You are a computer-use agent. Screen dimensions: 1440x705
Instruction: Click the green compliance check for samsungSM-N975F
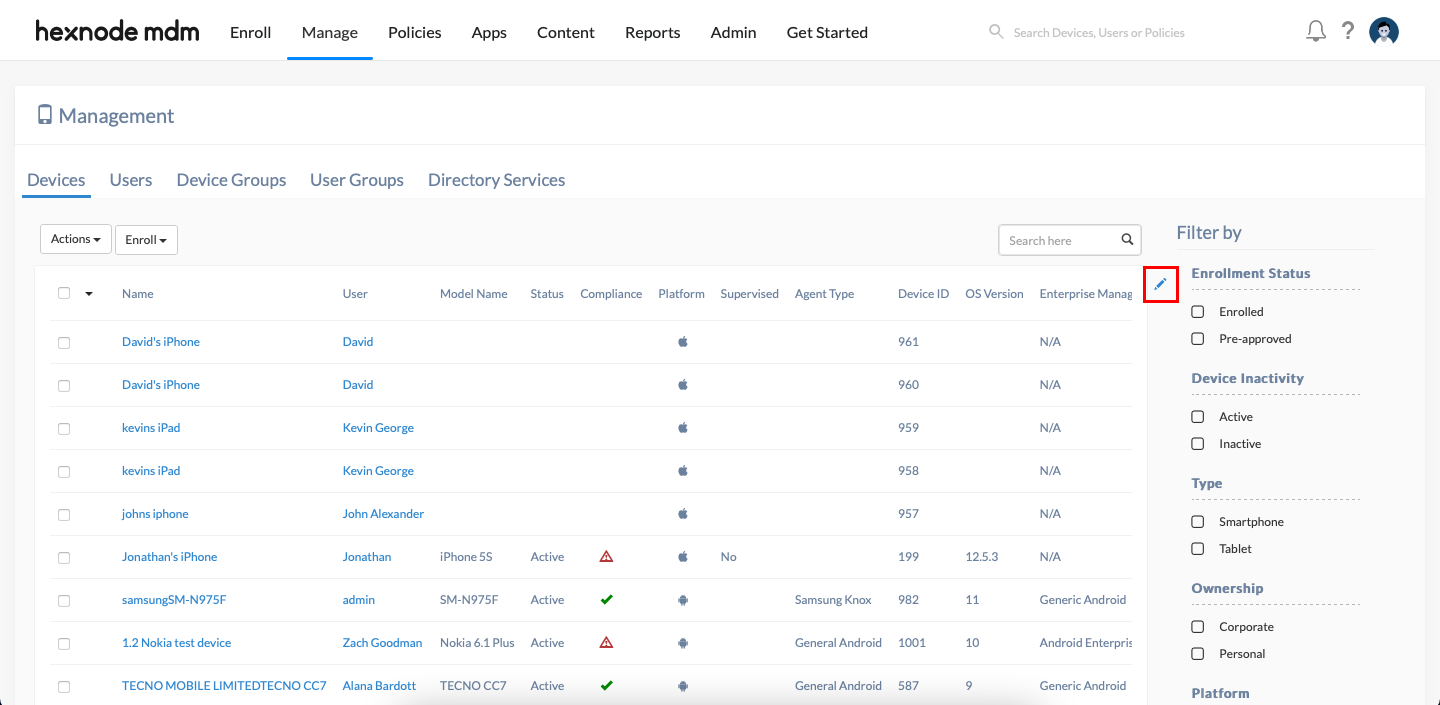(606, 599)
